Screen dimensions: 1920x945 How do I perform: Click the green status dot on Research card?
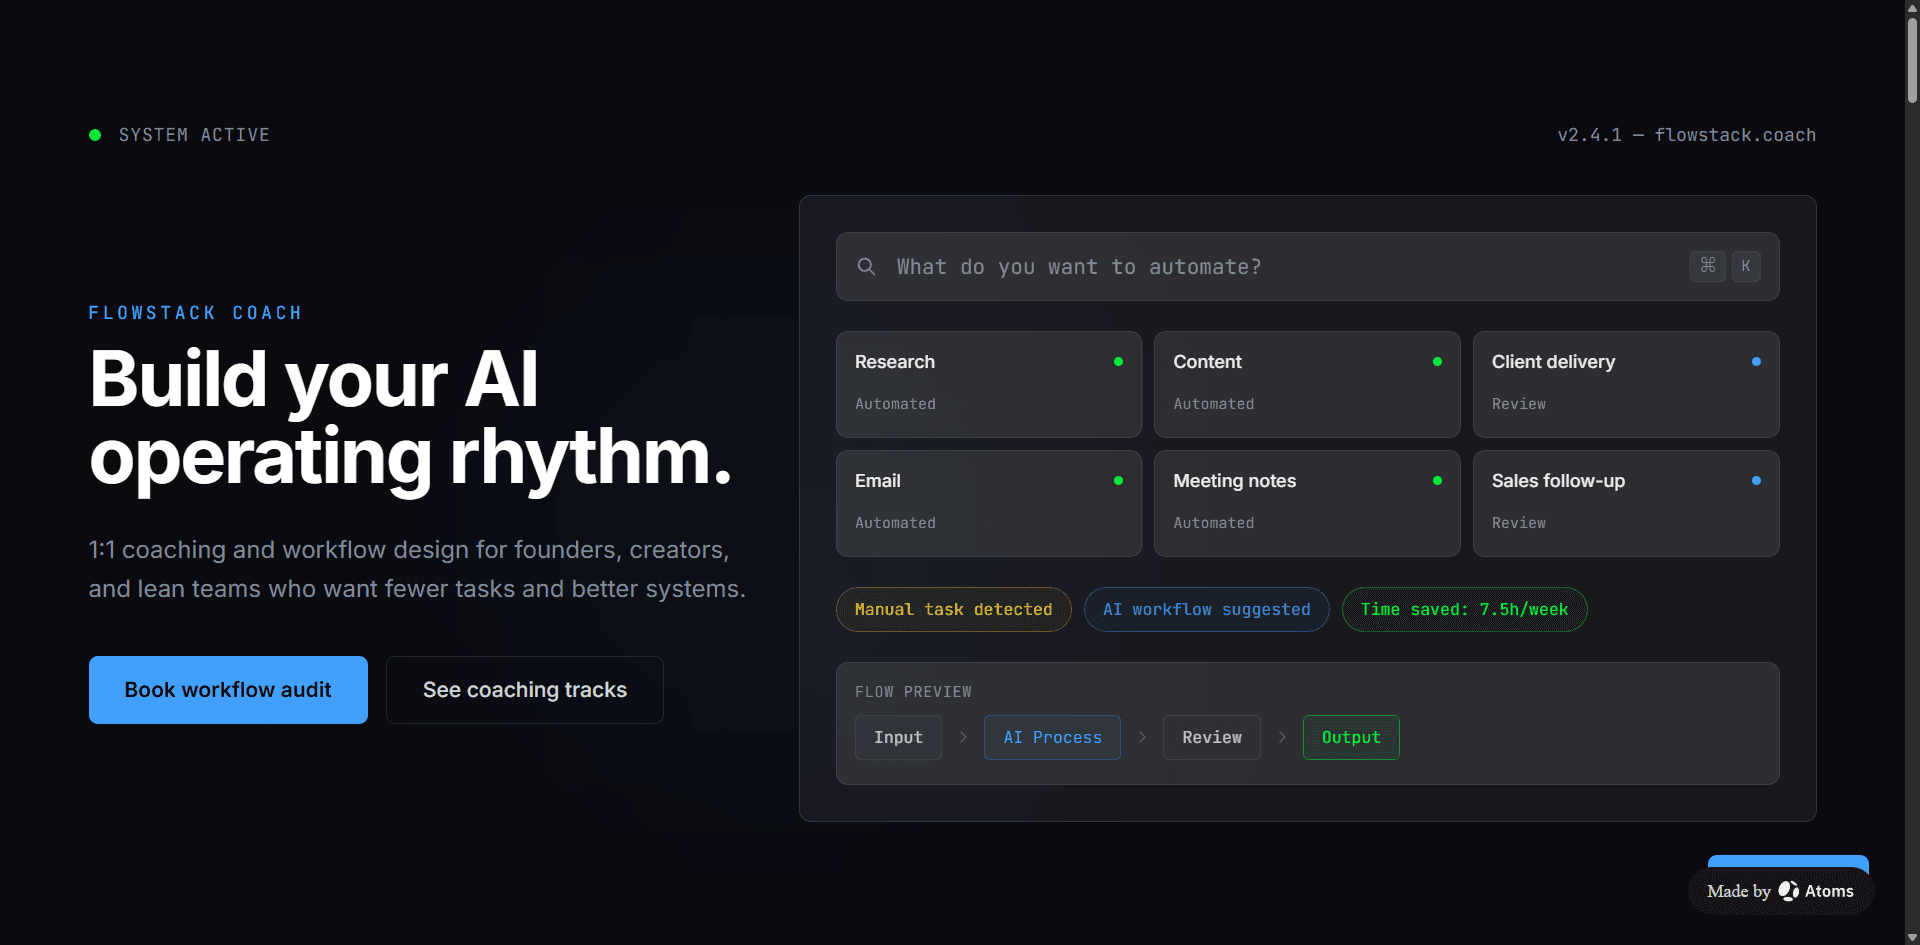(x=1118, y=362)
